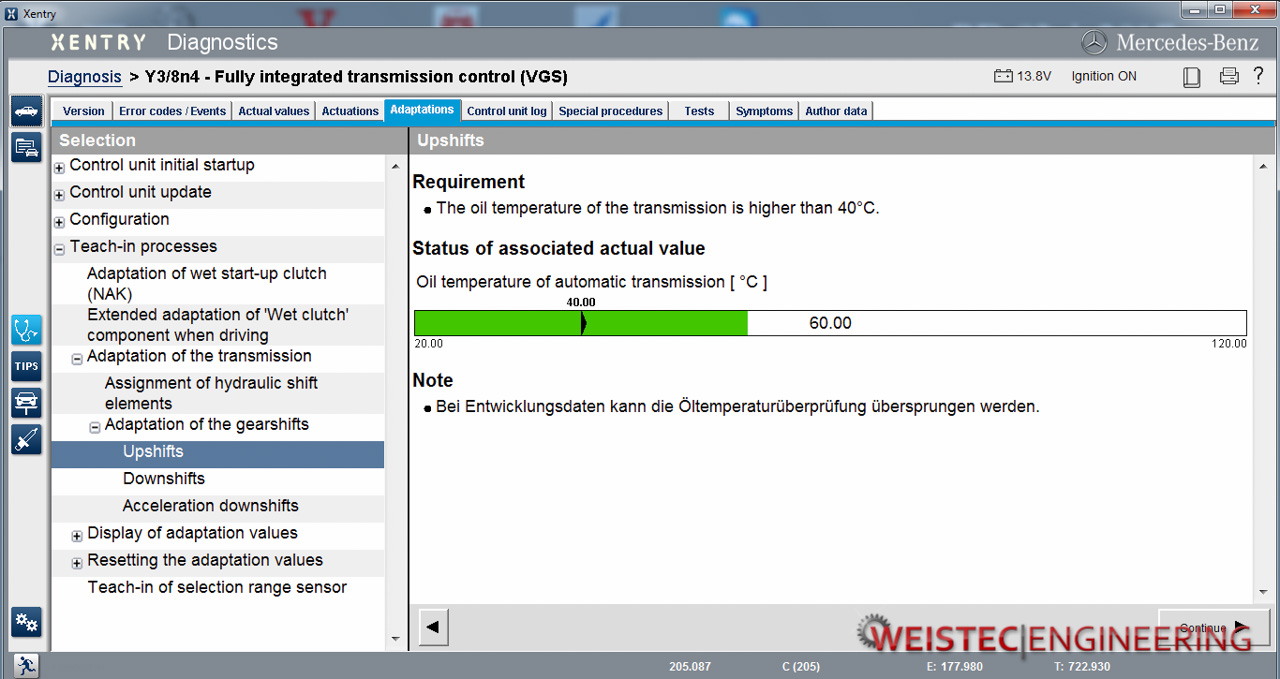Expand Display of adaptation values node
The width and height of the screenshot is (1280, 679).
click(77, 536)
